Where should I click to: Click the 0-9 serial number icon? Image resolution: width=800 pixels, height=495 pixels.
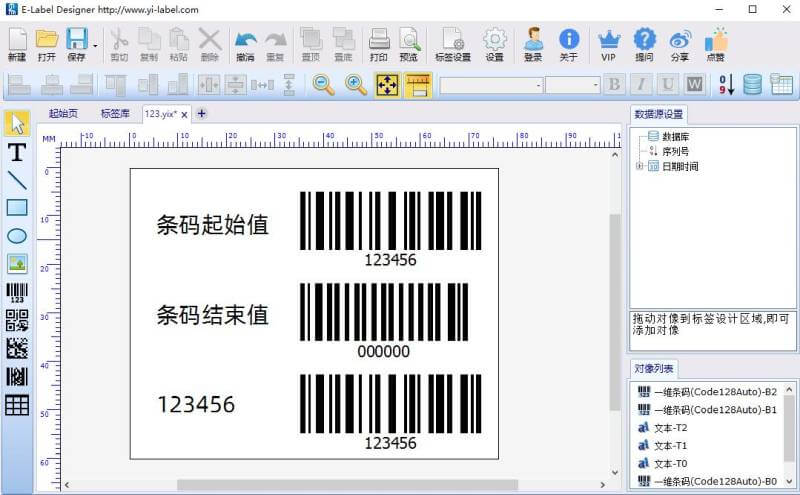(x=726, y=85)
